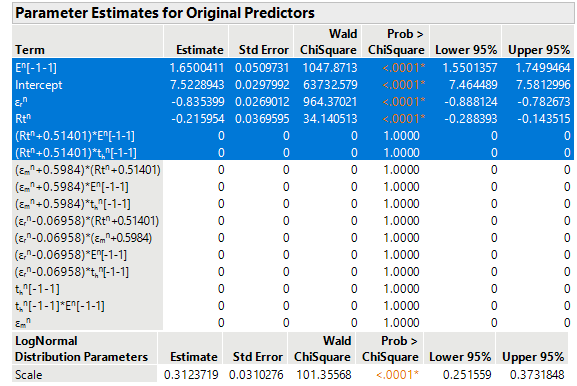Select the (εrⁿ-0.06958)*(εmⁿ+0.5984) term

[x=83, y=238]
